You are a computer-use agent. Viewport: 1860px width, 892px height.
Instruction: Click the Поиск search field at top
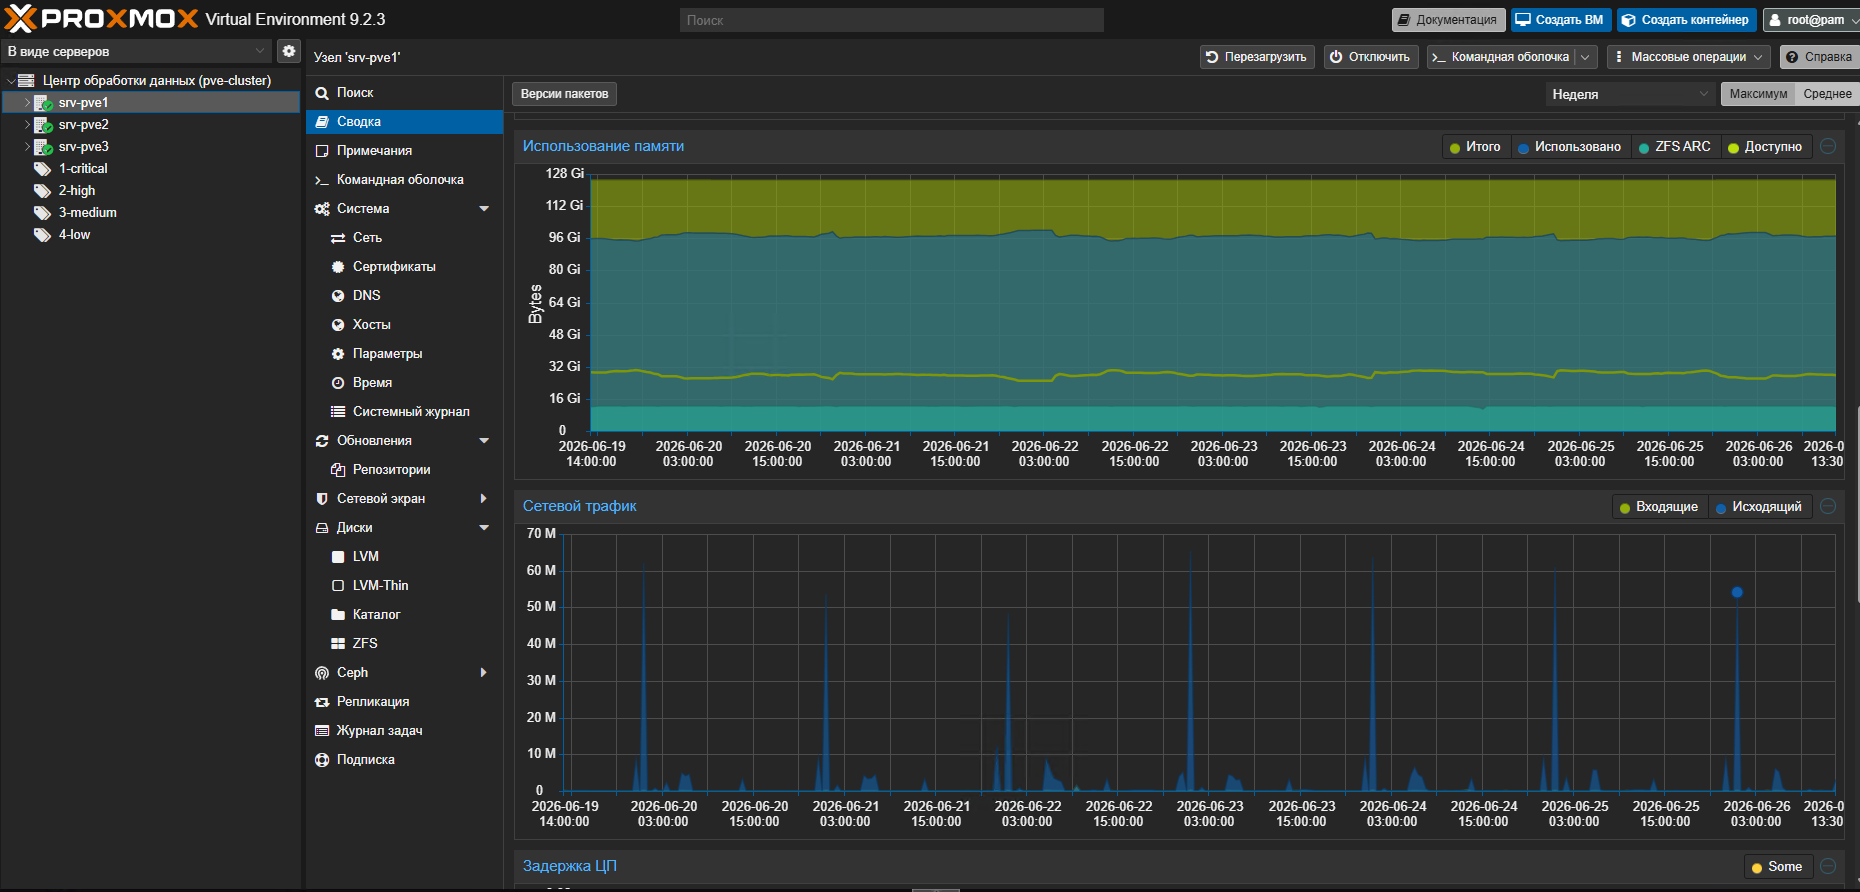[892, 20]
